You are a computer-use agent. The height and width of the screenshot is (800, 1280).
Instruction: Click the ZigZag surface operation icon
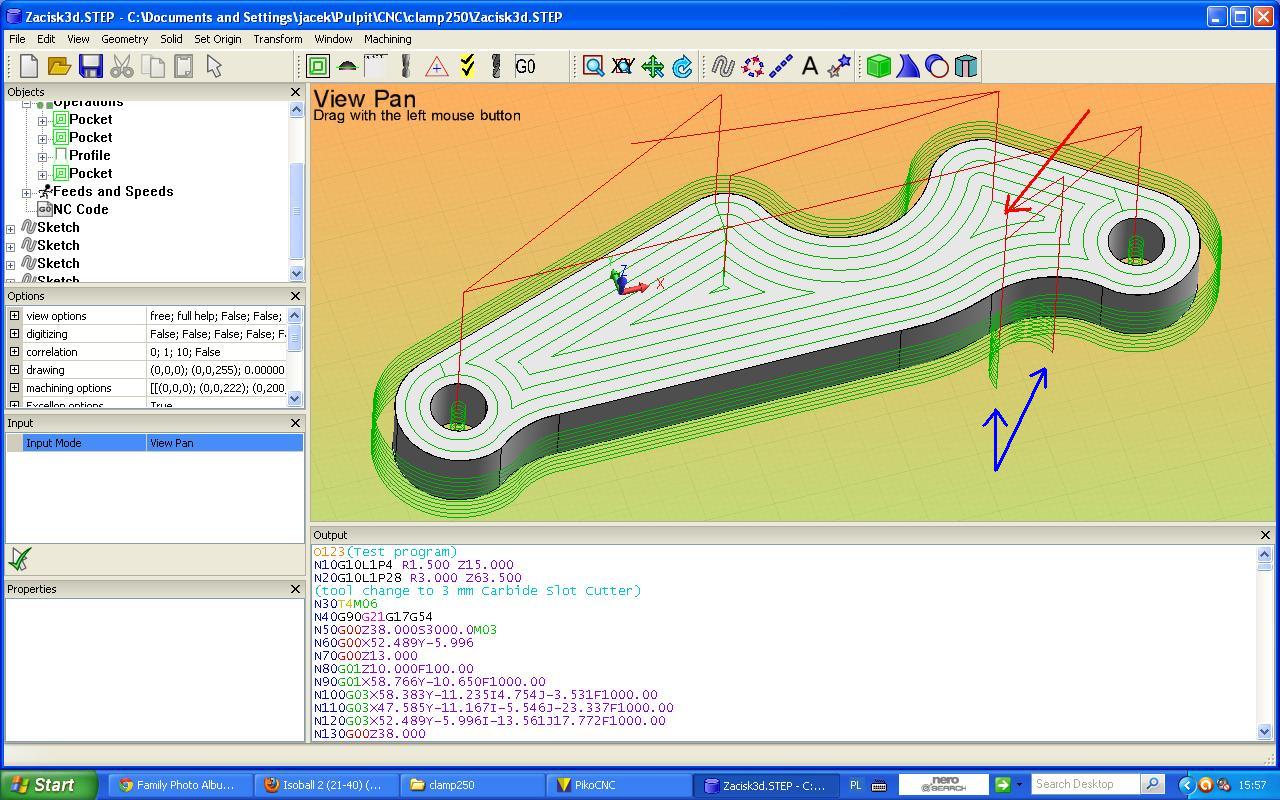(347, 66)
